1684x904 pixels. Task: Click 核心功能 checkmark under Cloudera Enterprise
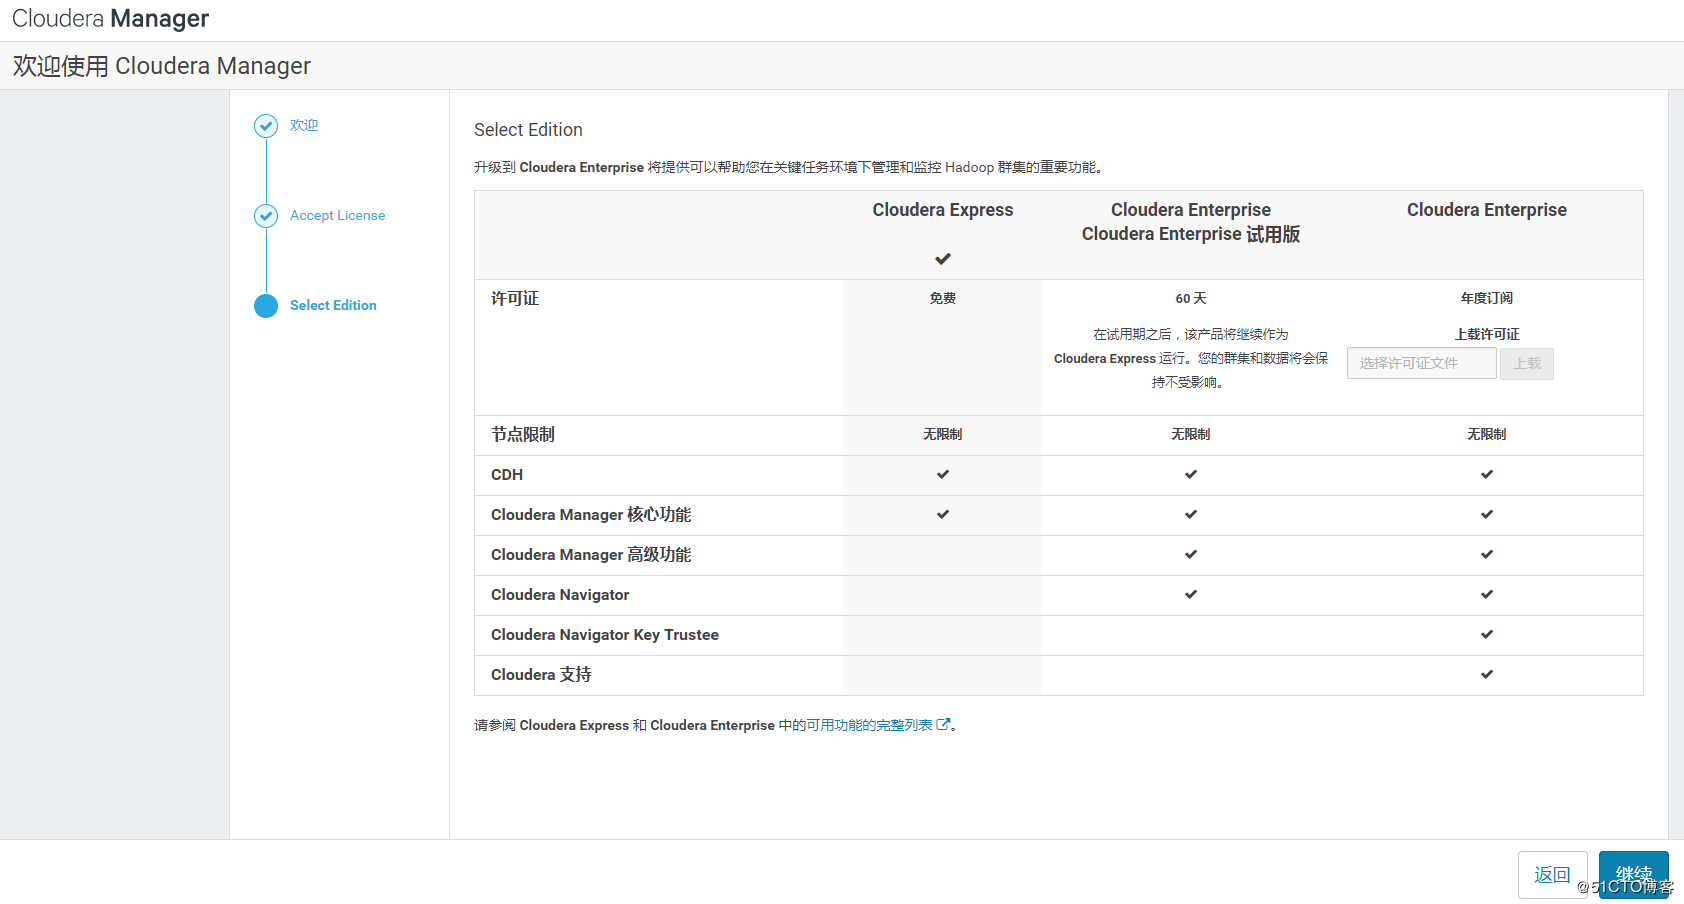[1487, 515]
